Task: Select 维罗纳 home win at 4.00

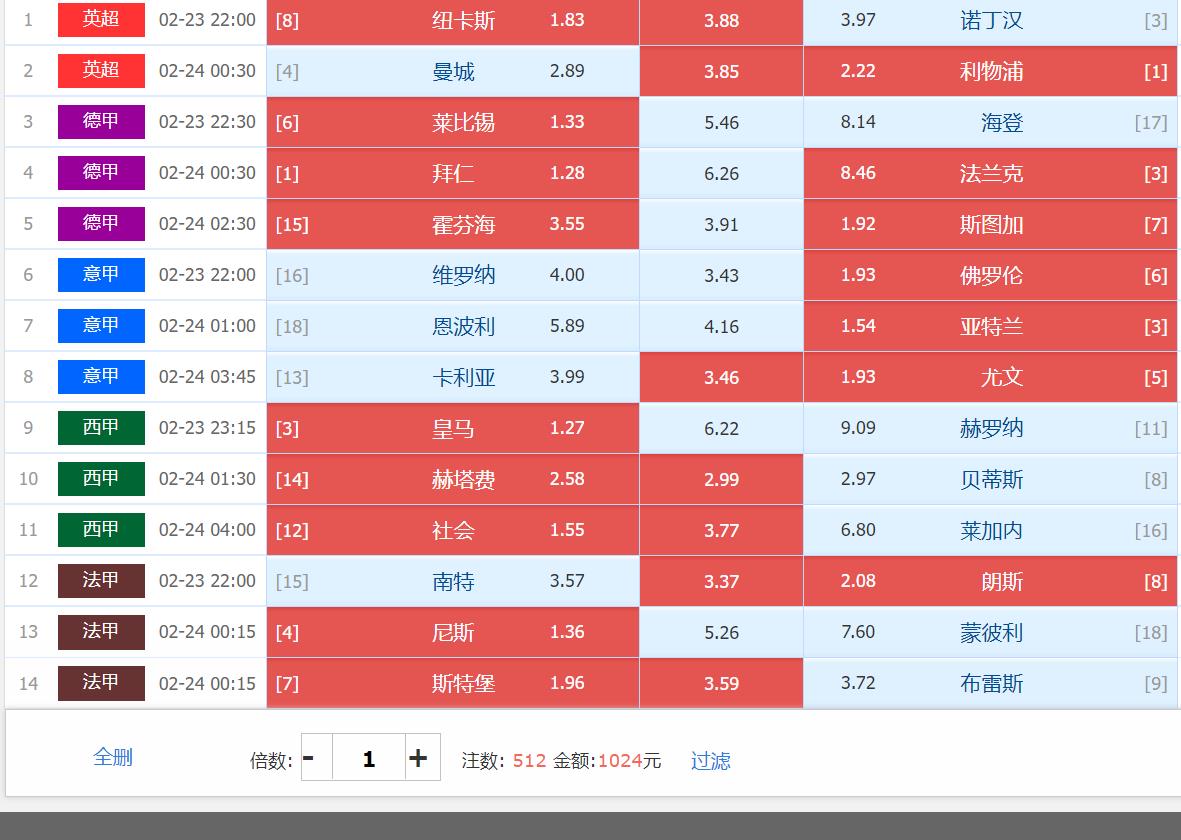Action: coord(453,275)
